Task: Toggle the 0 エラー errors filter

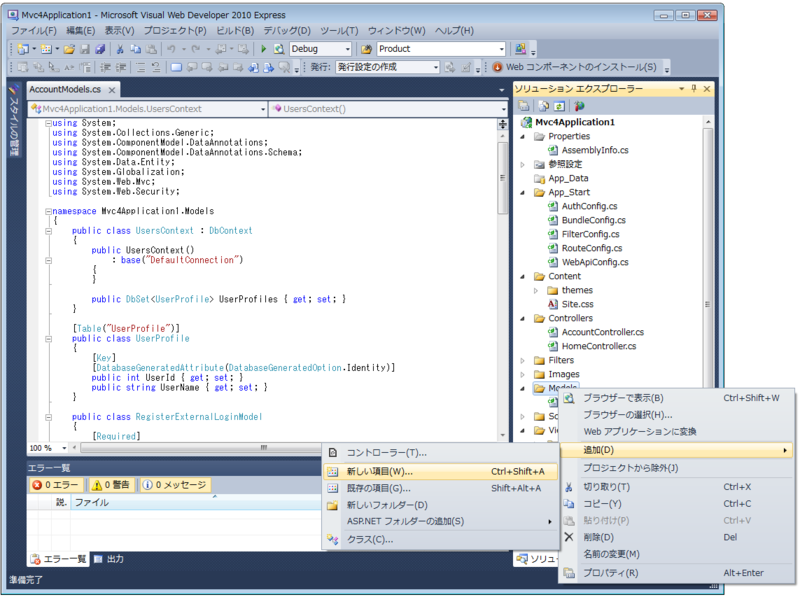Action: click(55, 485)
